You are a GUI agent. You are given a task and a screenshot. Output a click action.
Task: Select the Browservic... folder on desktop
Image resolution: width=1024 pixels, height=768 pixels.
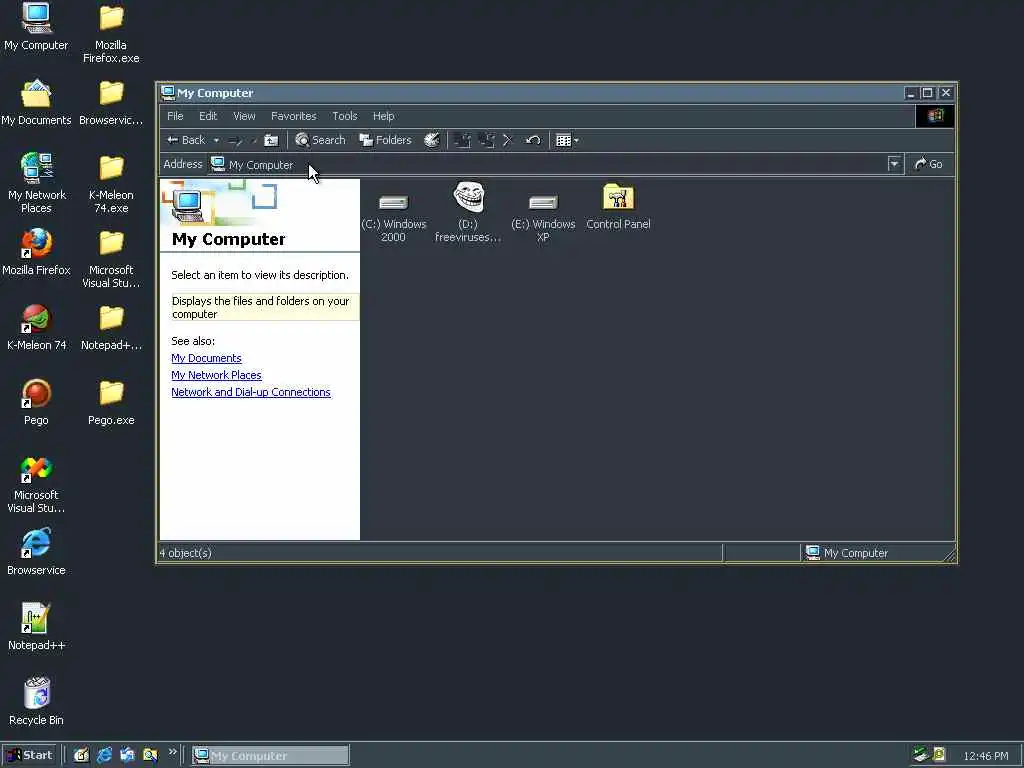click(111, 102)
